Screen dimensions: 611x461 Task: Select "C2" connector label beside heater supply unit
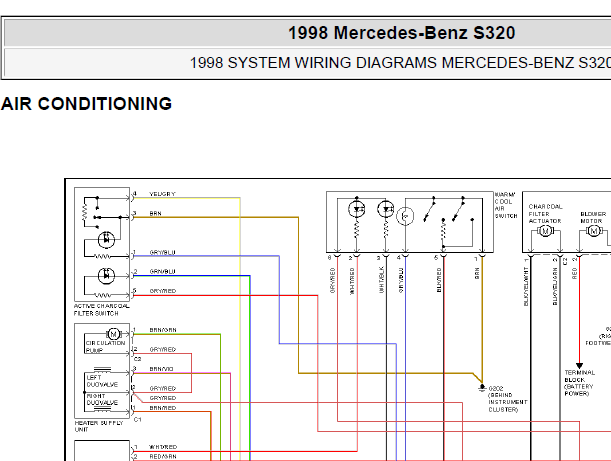click(x=138, y=359)
